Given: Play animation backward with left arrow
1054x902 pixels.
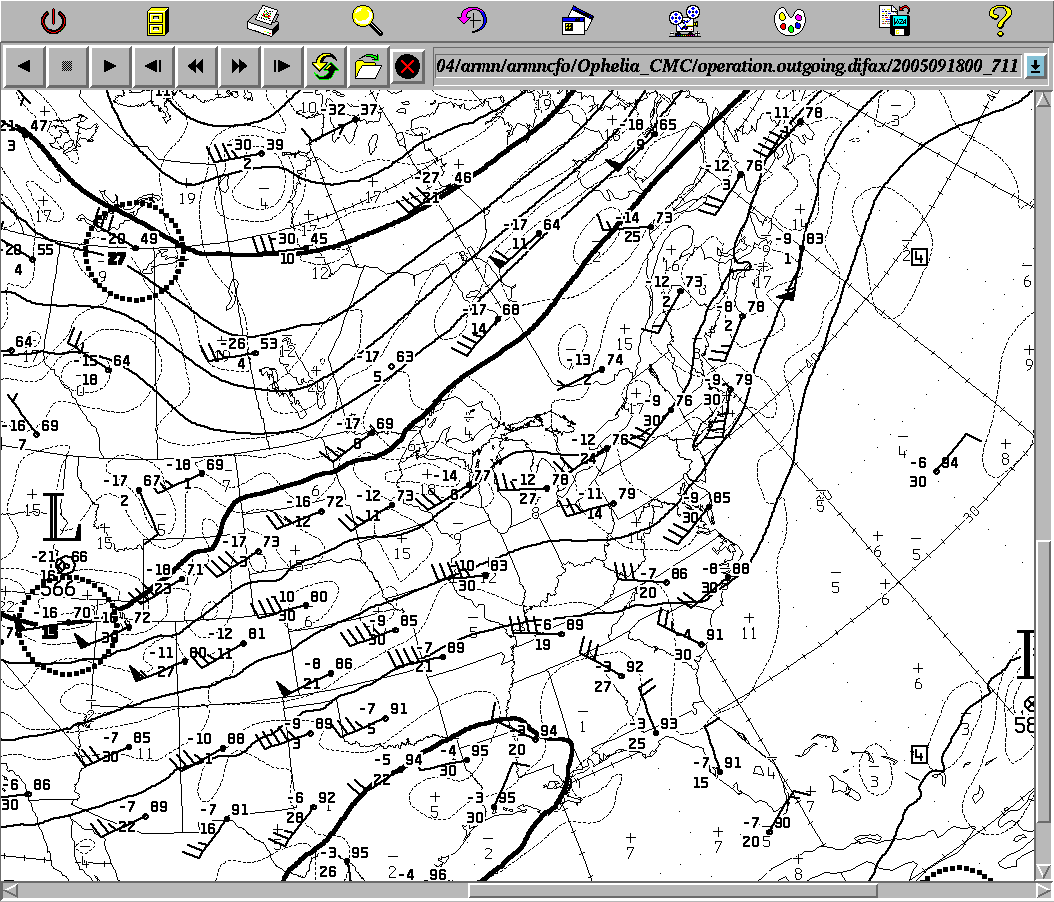Looking at the screenshot, I should coord(25,67).
